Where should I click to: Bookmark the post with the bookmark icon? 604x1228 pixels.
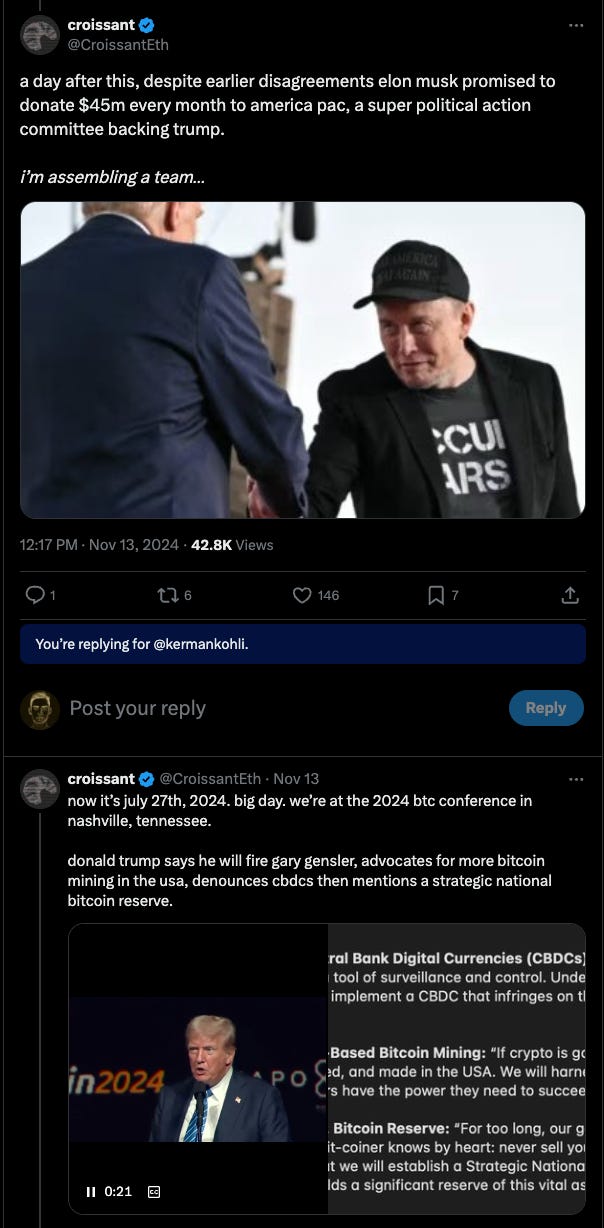436,595
